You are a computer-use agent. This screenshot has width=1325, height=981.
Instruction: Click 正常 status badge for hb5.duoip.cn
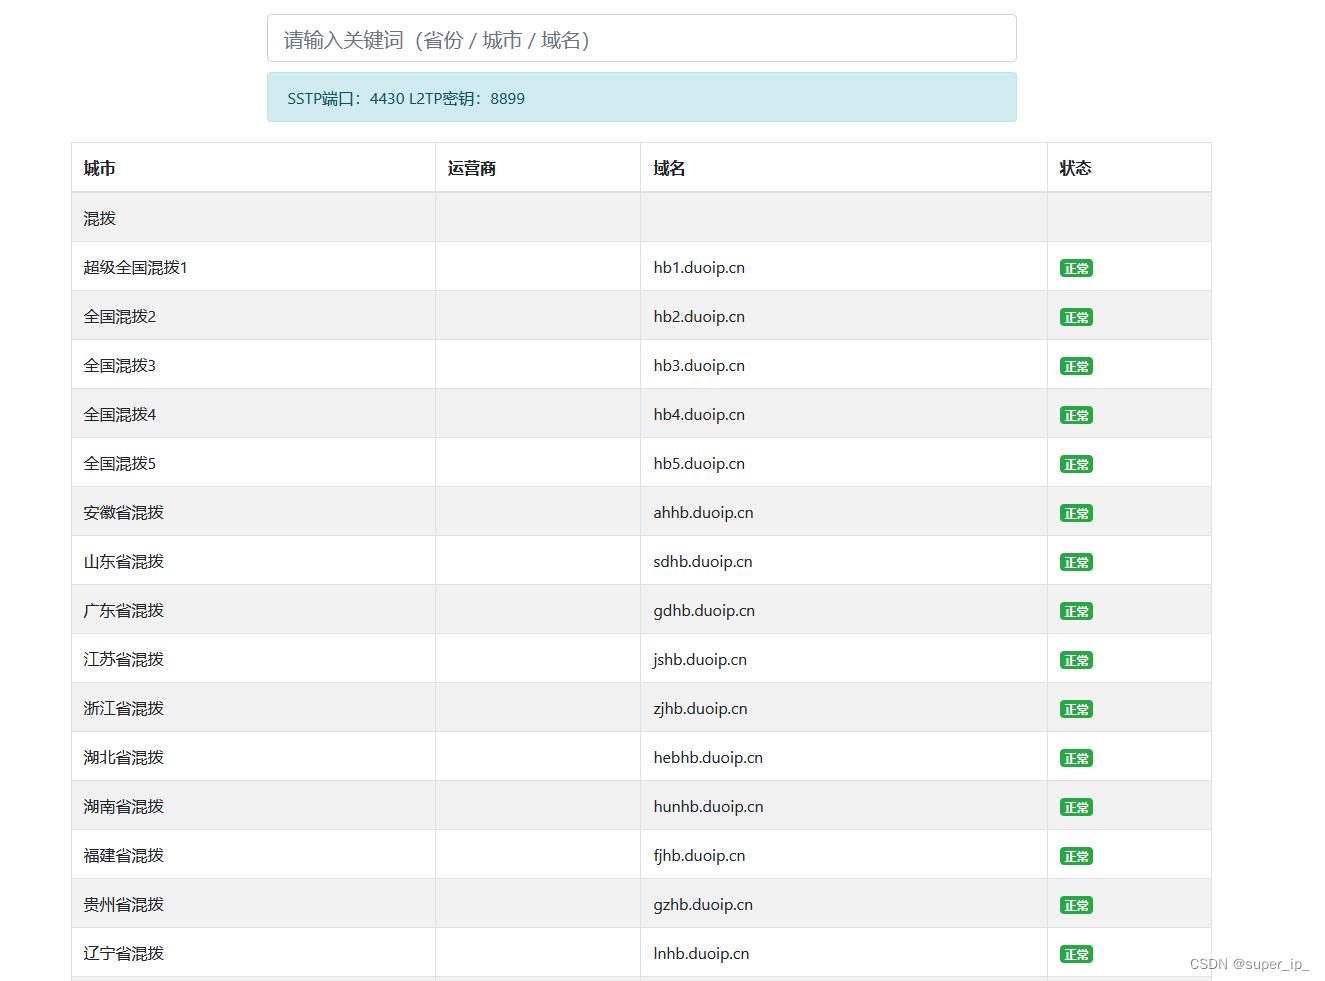(1076, 464)
